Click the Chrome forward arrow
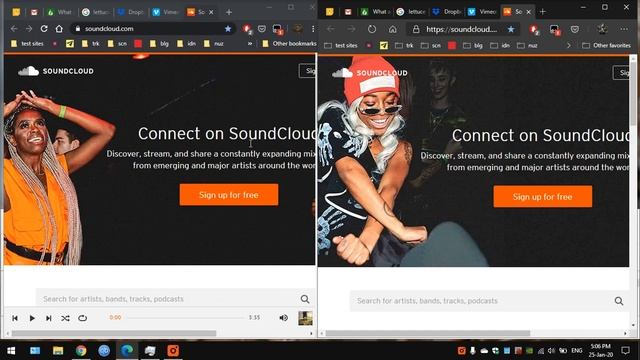640x360 pixels. 29,29
